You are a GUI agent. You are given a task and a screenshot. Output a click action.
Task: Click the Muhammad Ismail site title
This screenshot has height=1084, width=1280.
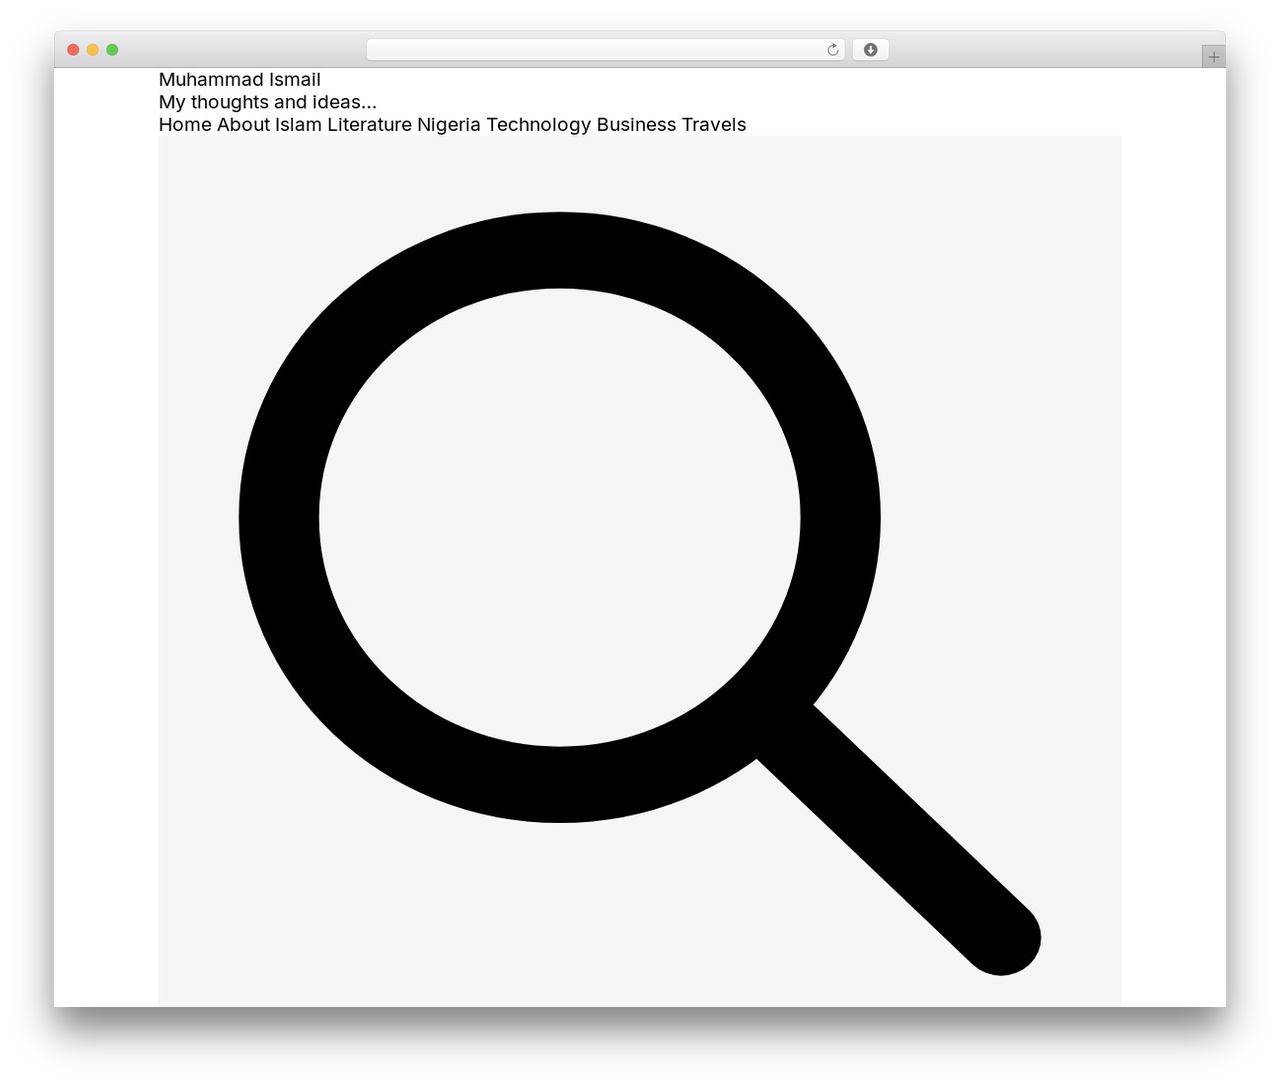pyautogui.click(x=240, y=80)
